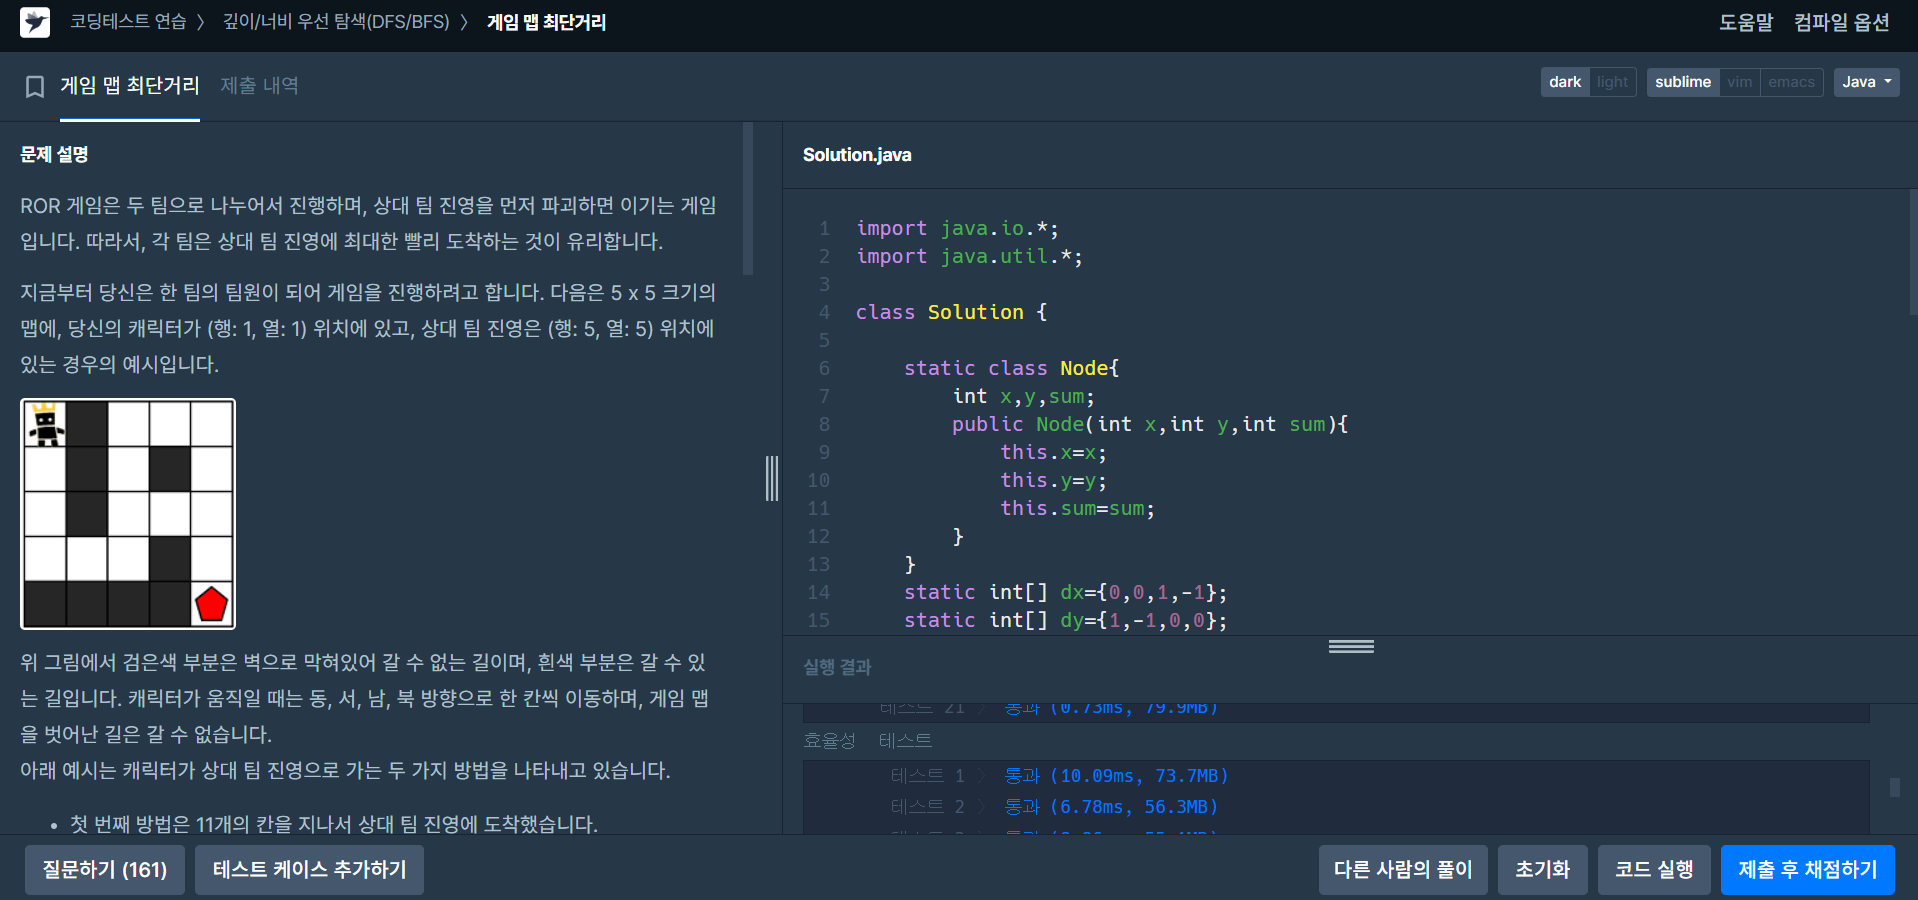Place cursor on 'int x,y,sum;' line
Screen dimensions: 1918x900
point(1023,396)
